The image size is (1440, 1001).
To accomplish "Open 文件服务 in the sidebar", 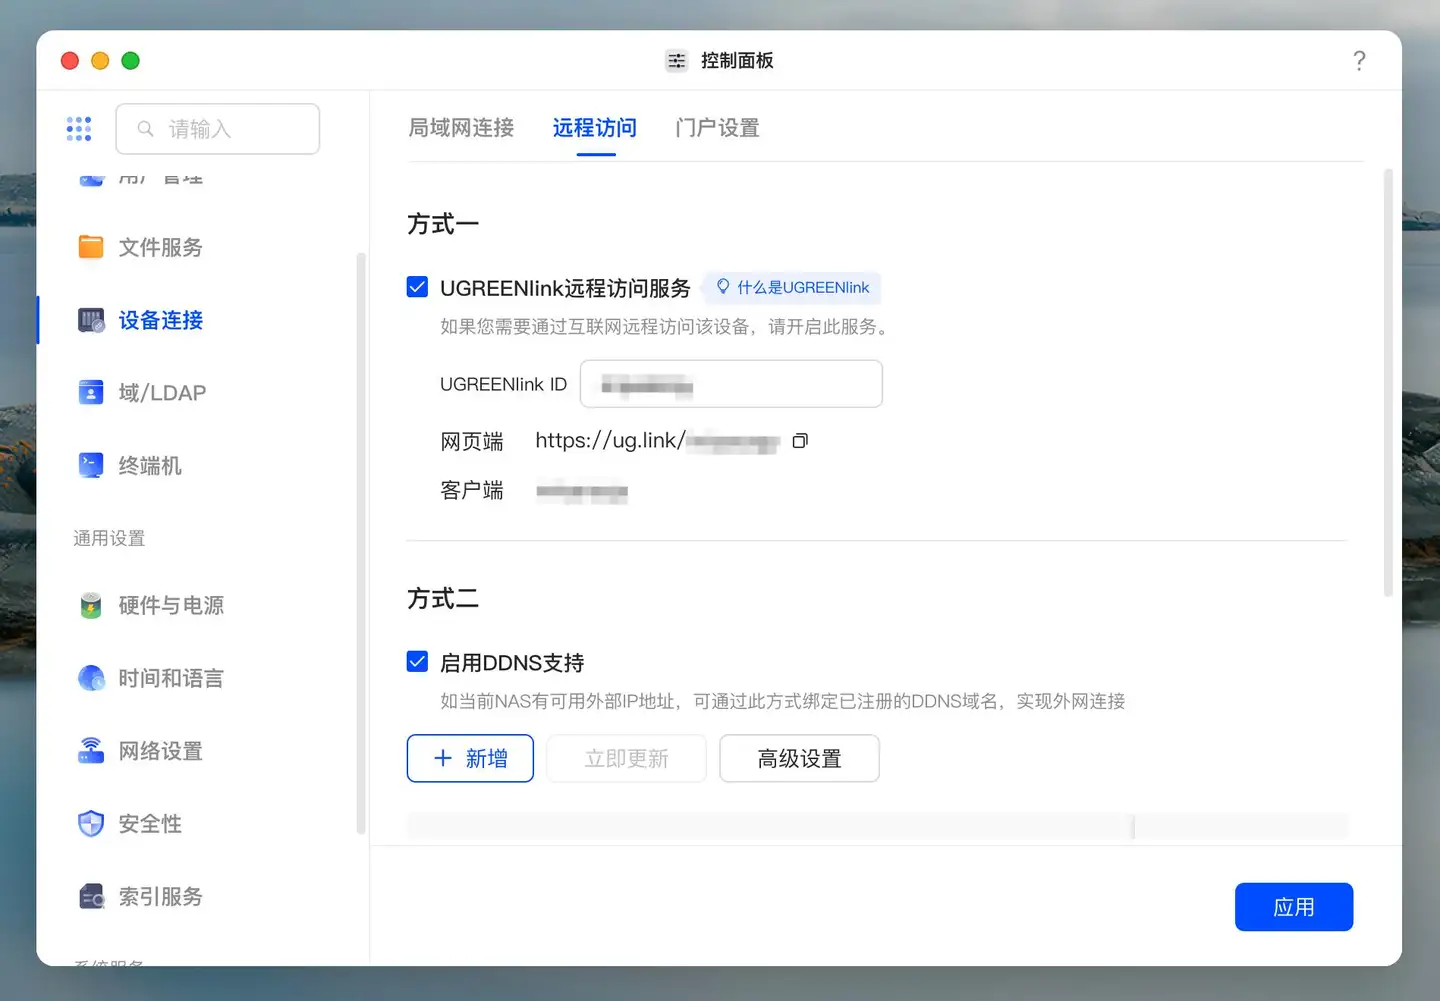I will tap(161, 247).
